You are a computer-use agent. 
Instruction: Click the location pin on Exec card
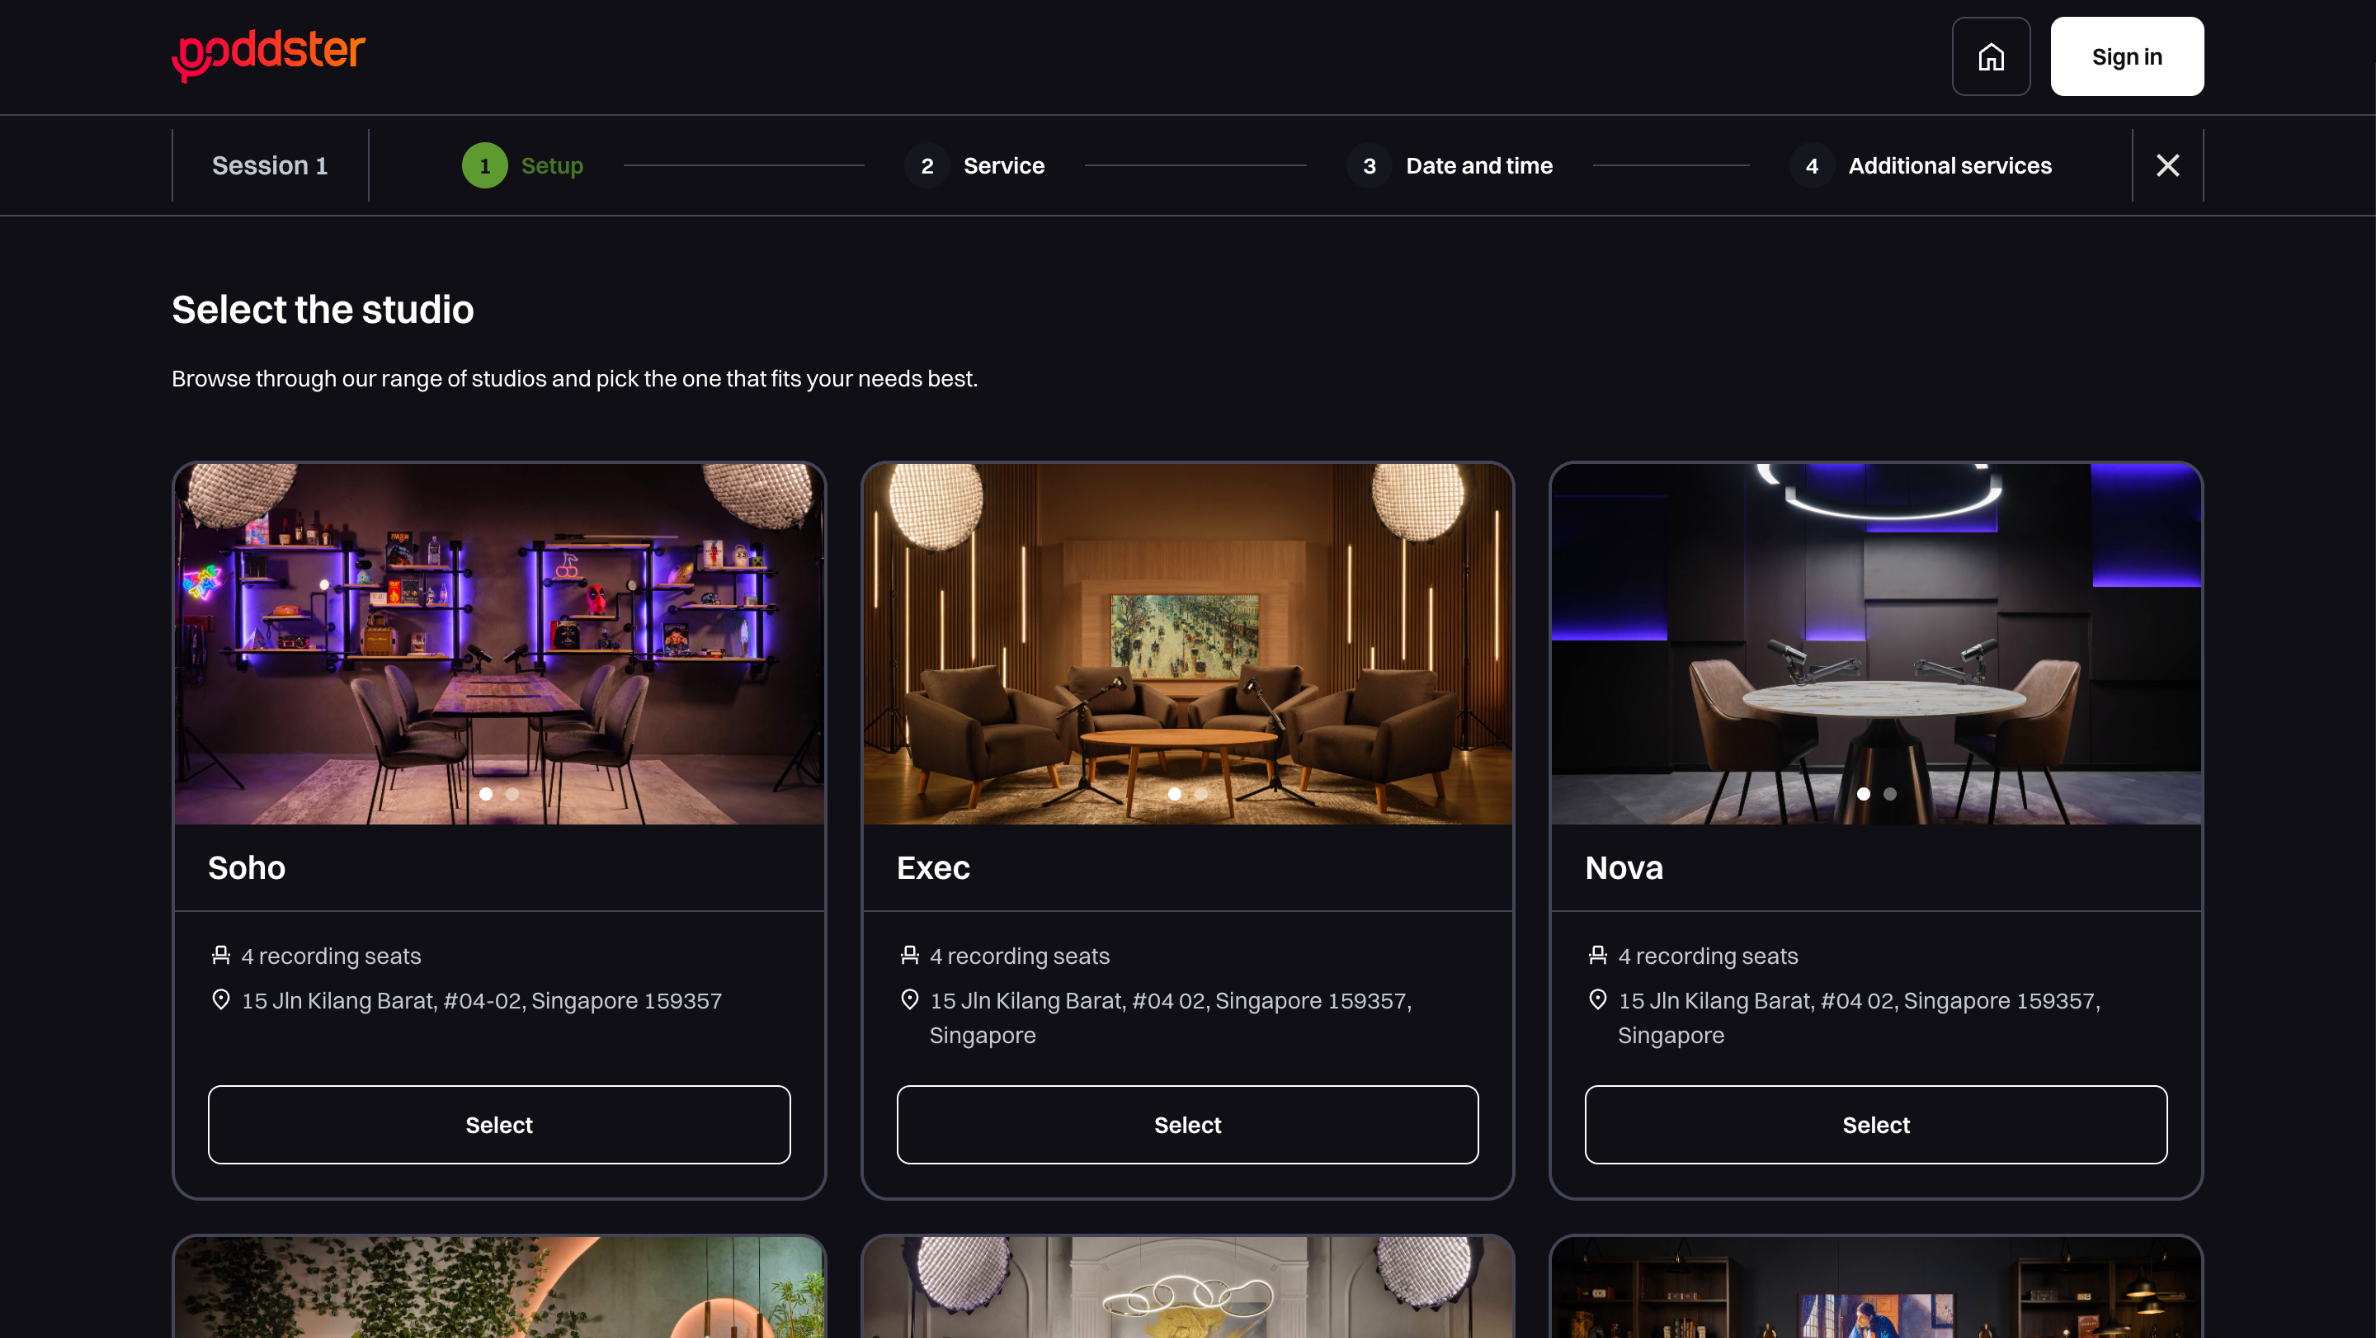pos(909,999)
